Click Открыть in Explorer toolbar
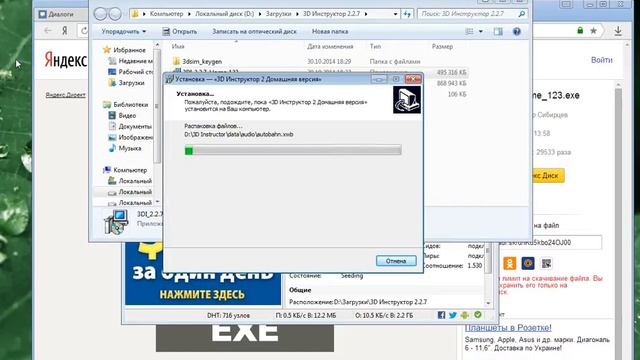 point(179,31)
